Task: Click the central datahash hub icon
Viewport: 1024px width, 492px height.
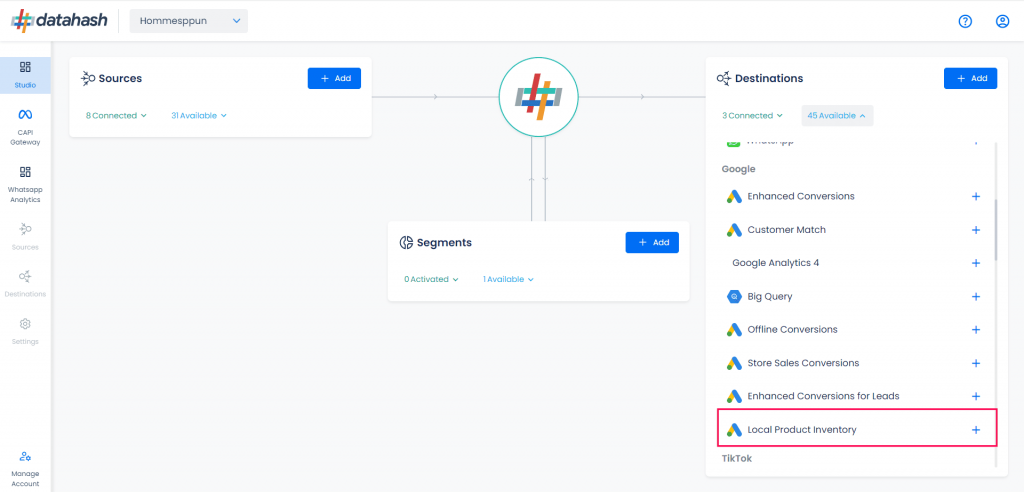Action: point(538,97)
